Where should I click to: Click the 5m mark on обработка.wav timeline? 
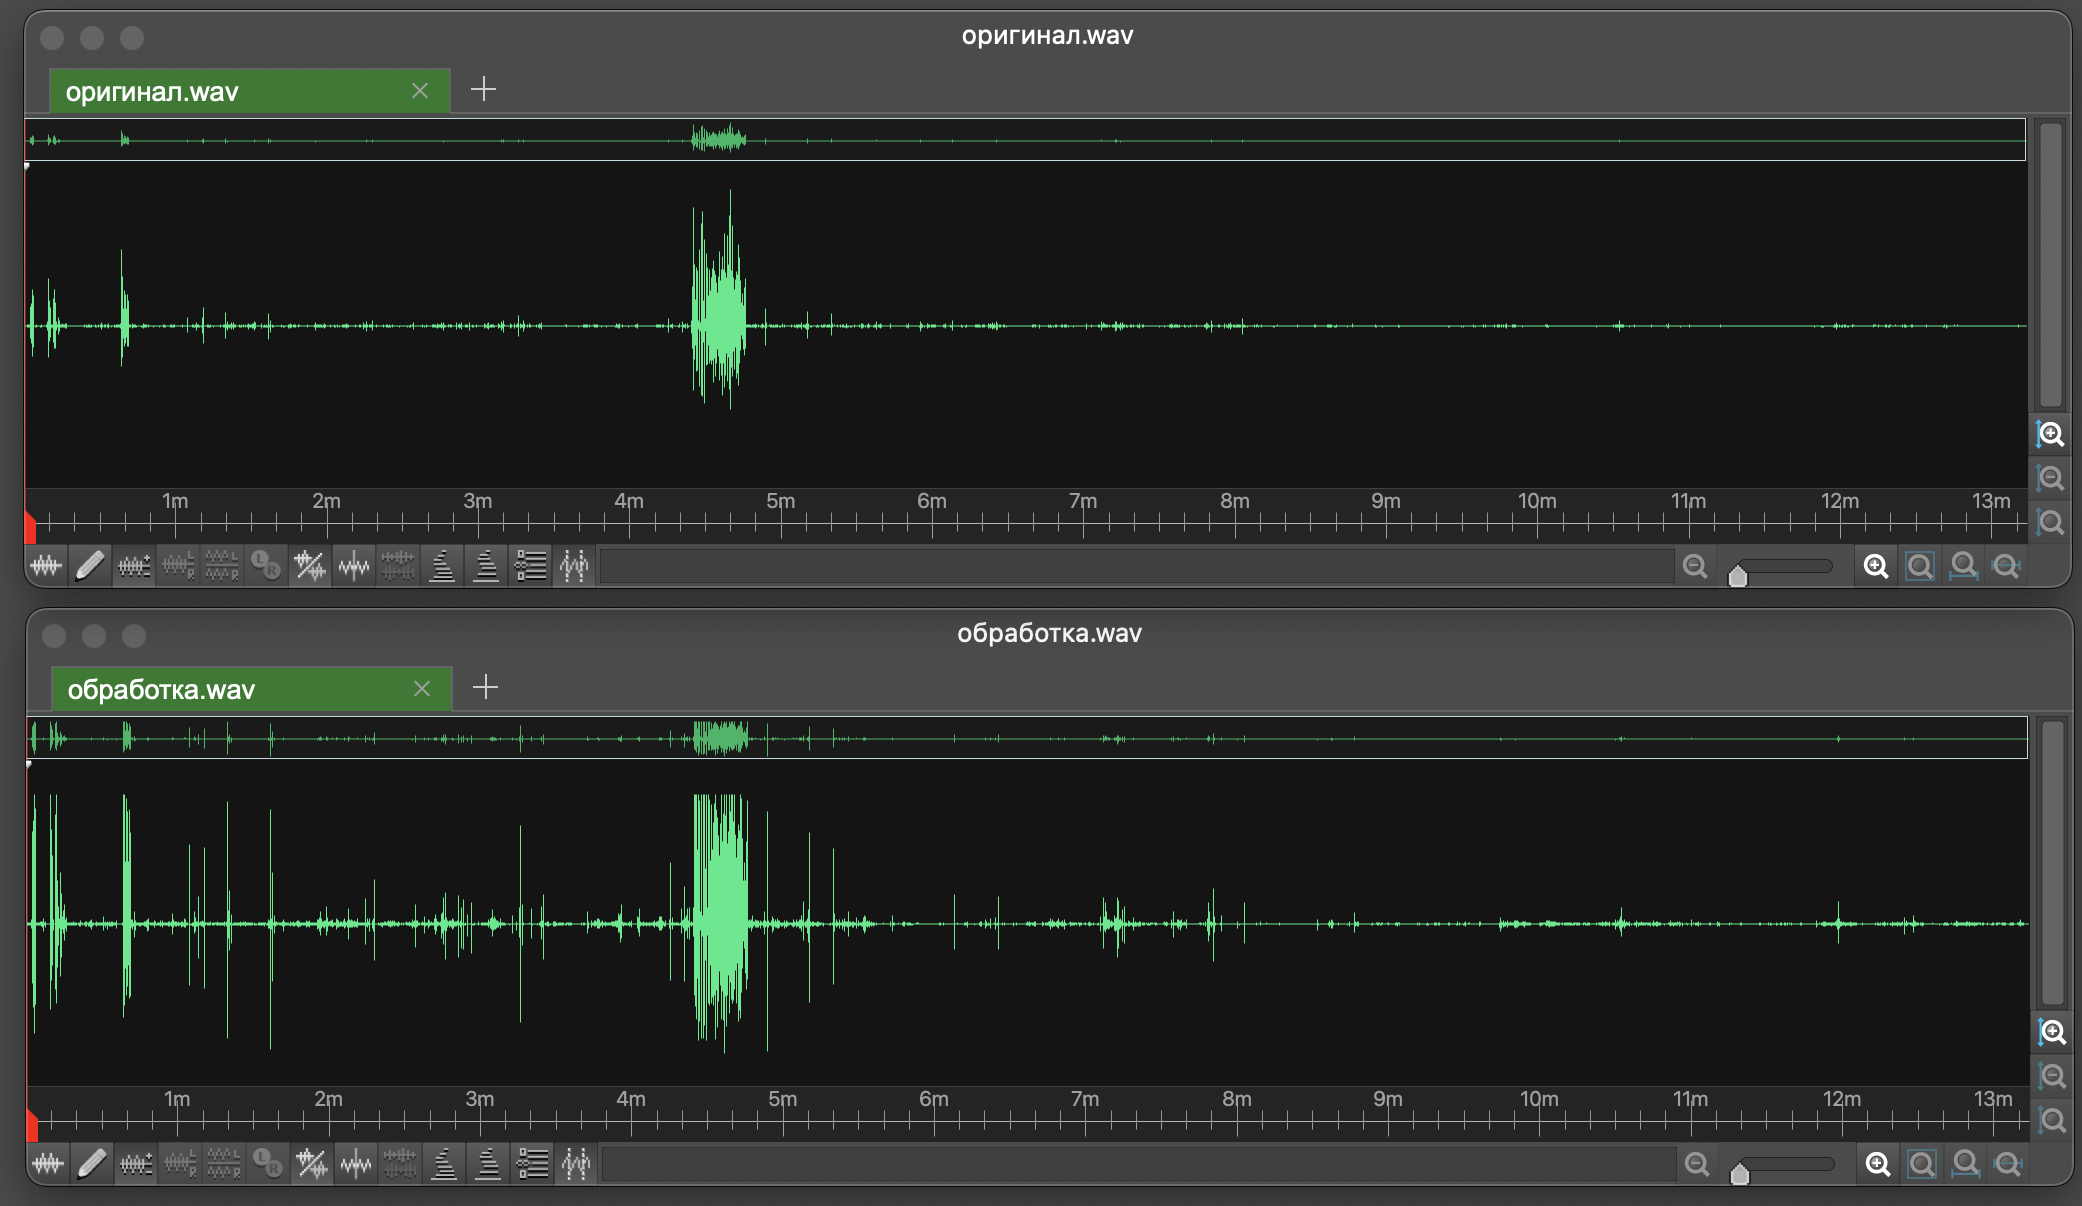783,1110
